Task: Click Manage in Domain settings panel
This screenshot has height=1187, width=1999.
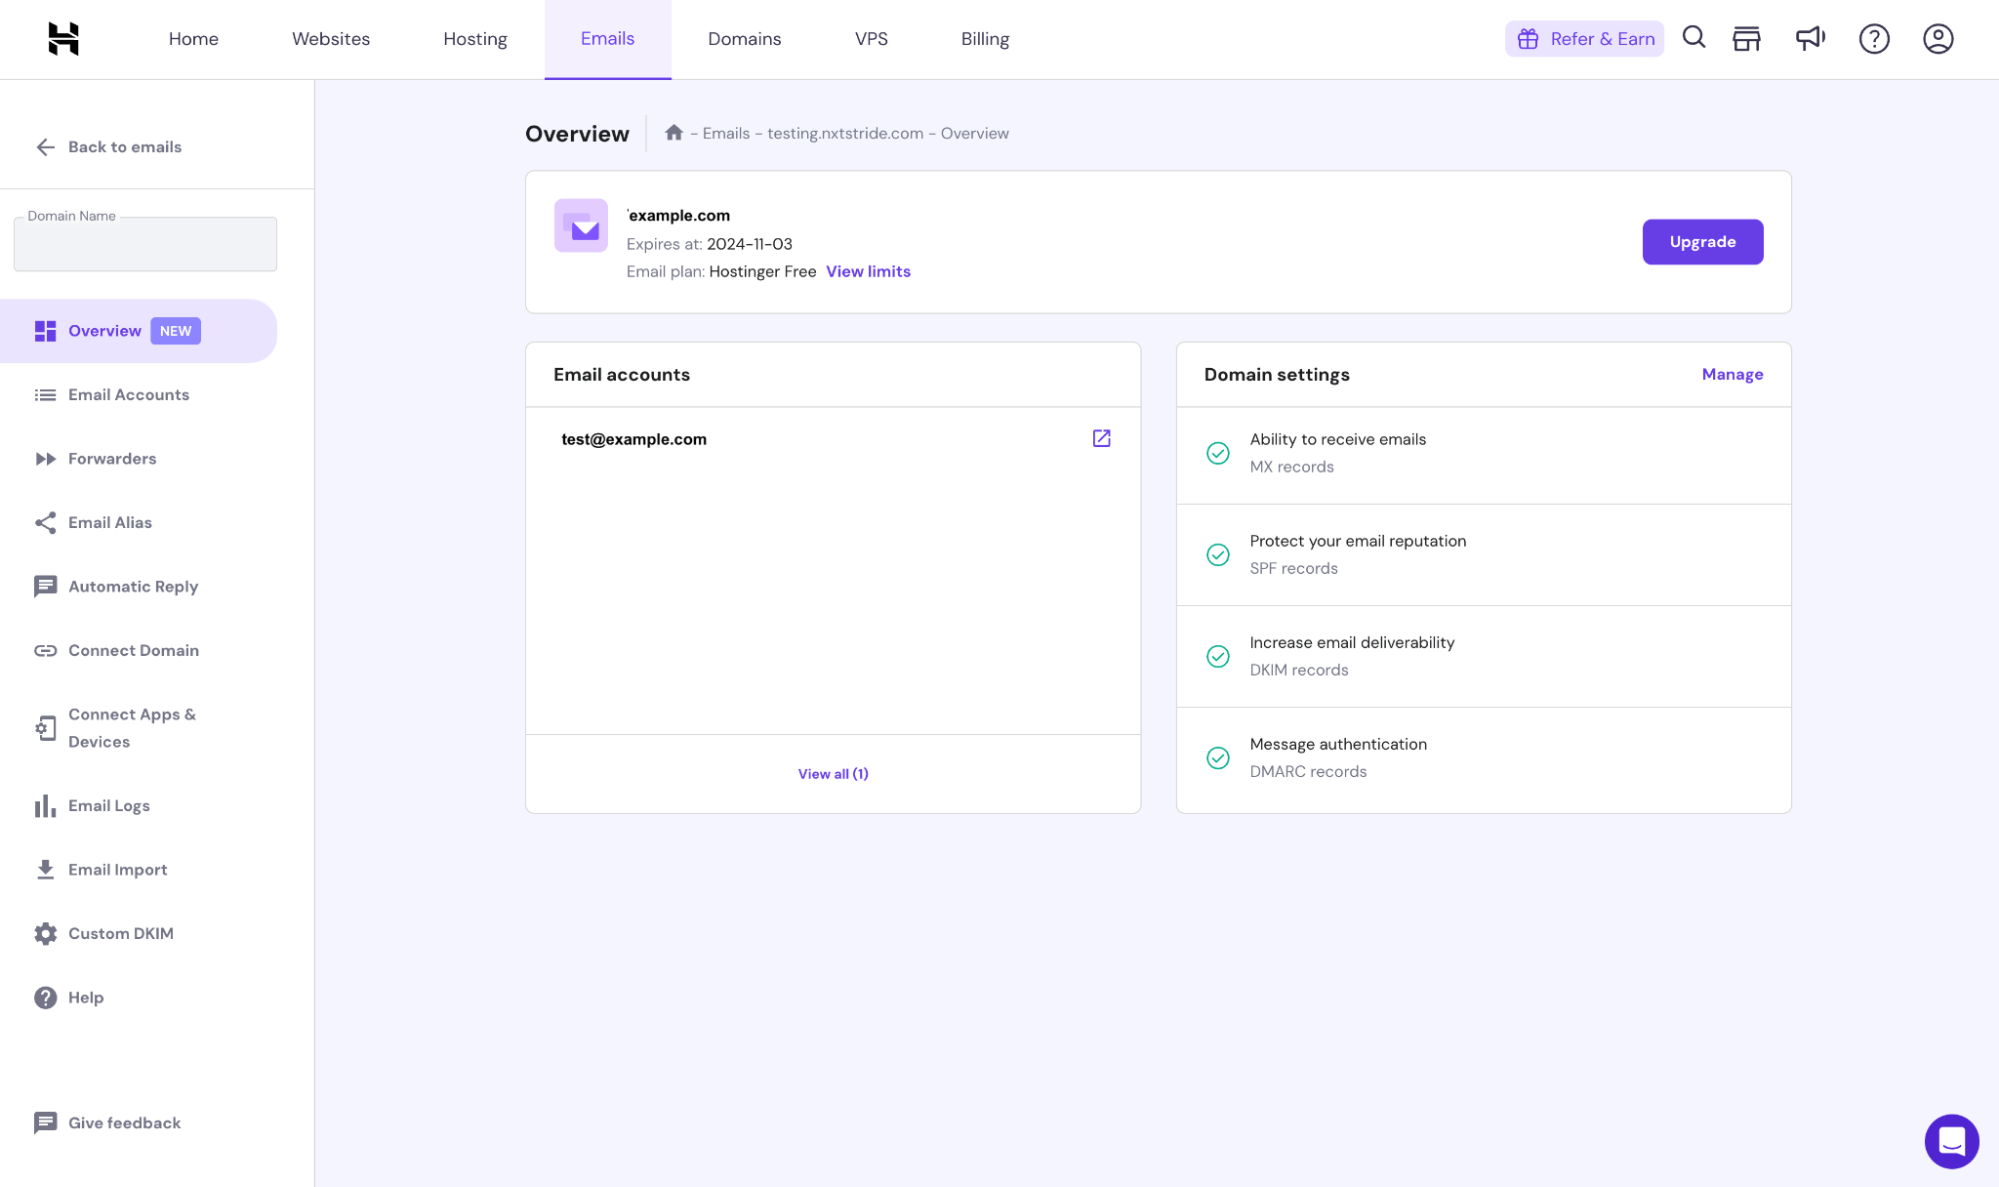Action: coord(1732,374)
